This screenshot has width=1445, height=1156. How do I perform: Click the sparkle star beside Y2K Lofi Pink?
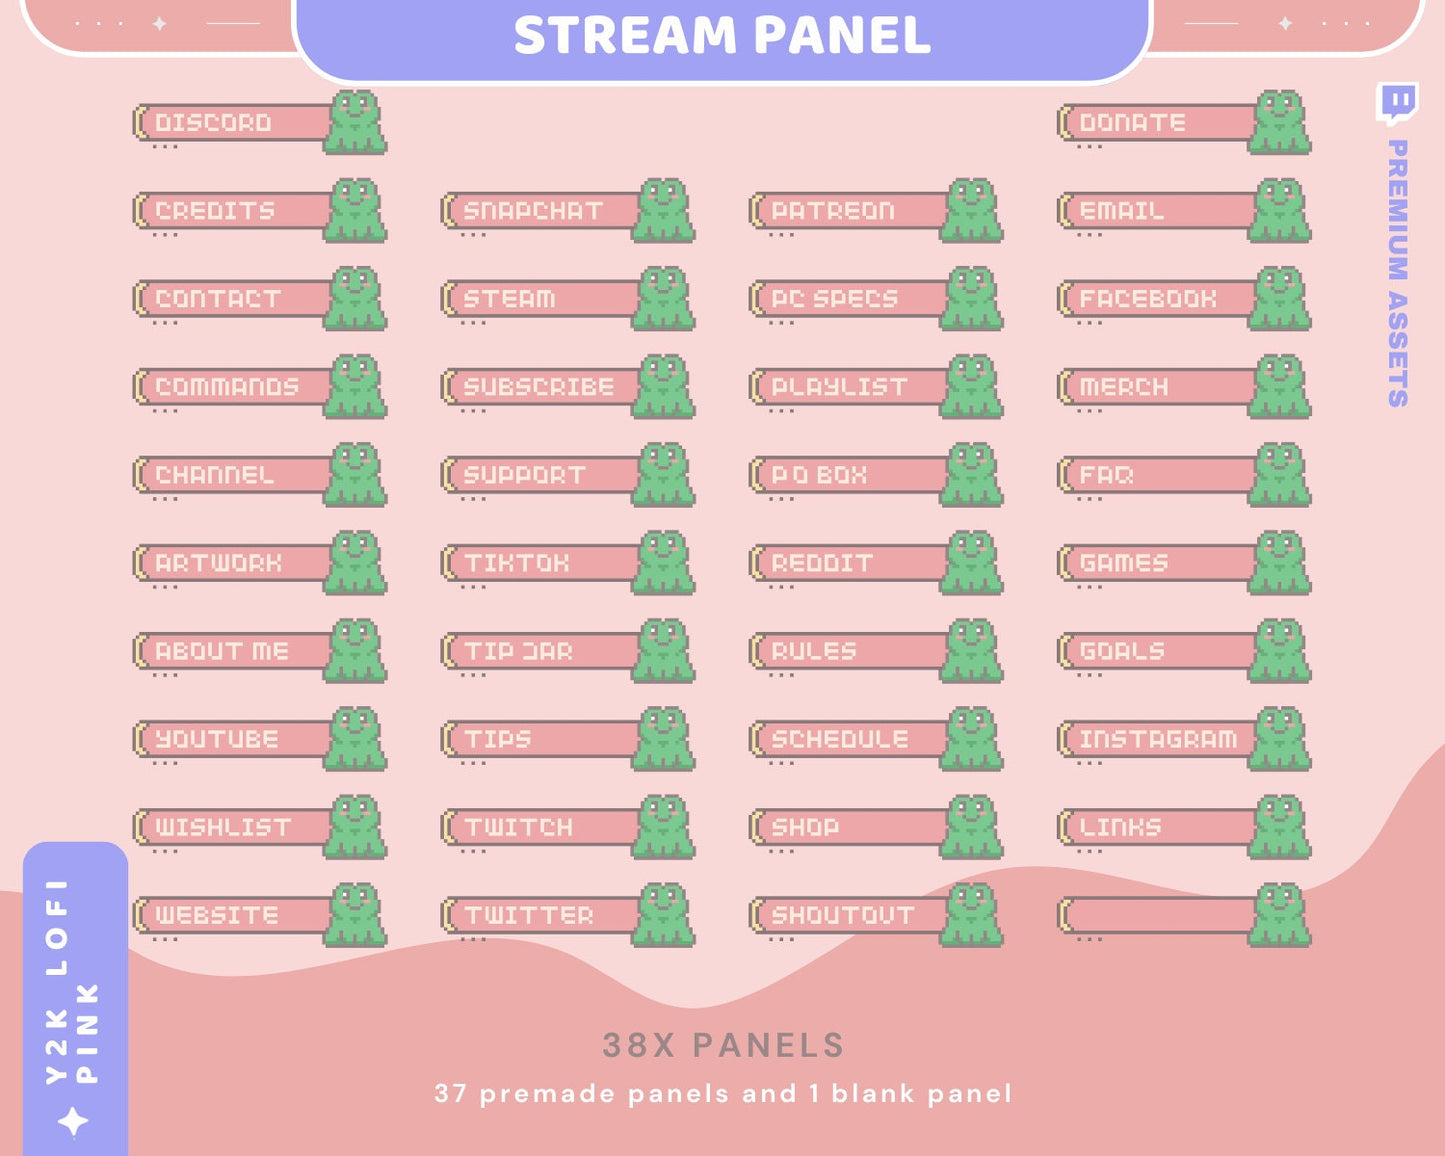tap(73, 1122)
